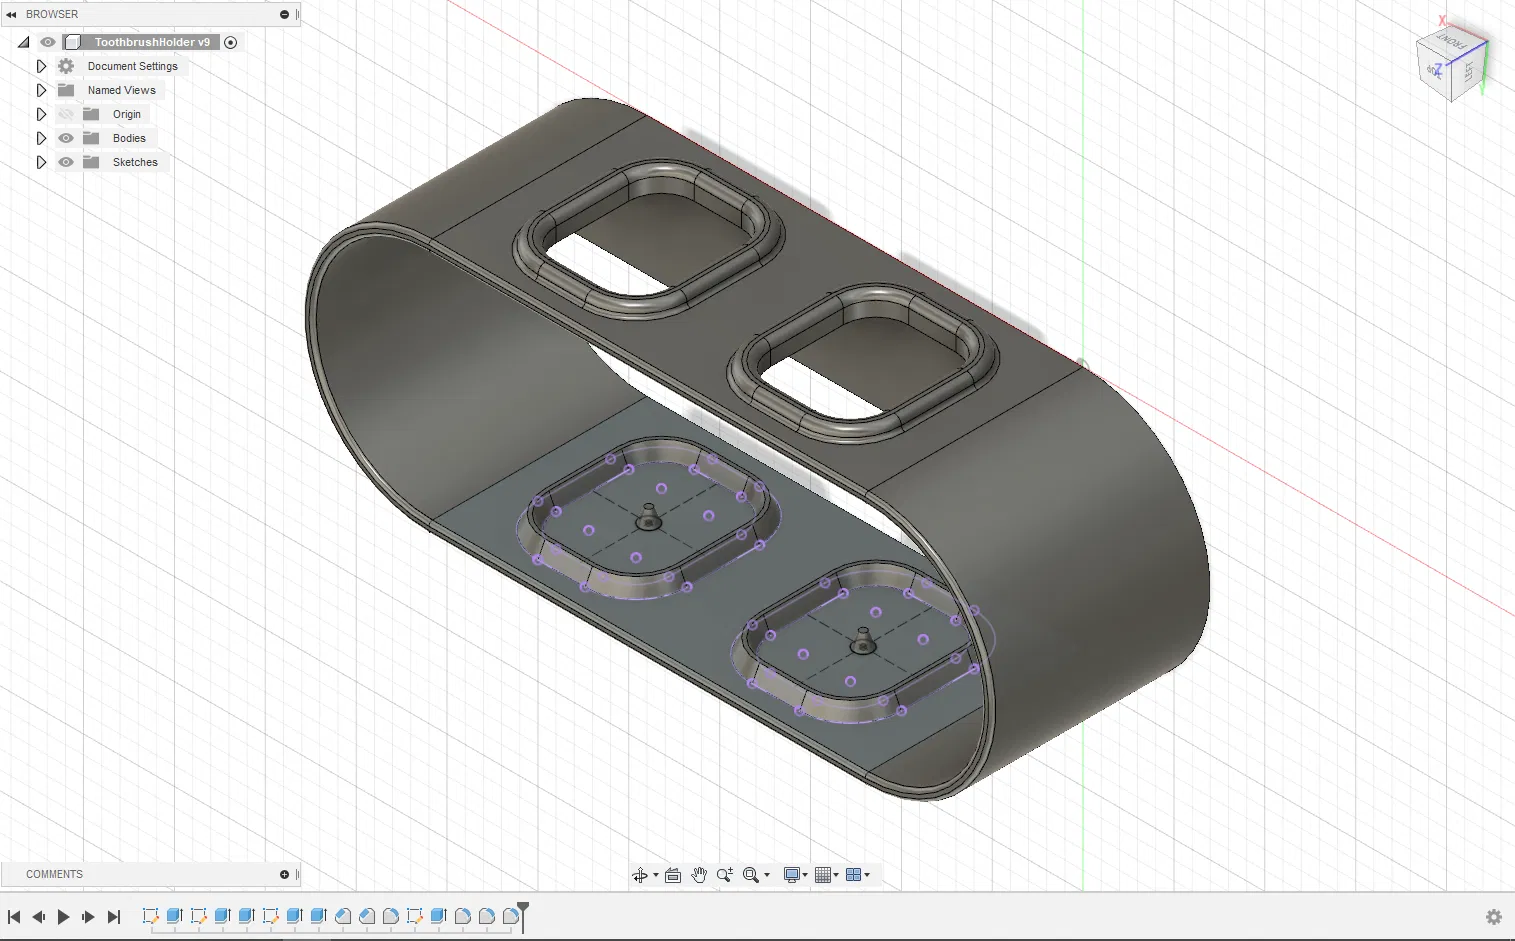Screen dimensions: 1515x941
Task: Show the Origin folder via eye icon
Action: (x=66, y=114)
